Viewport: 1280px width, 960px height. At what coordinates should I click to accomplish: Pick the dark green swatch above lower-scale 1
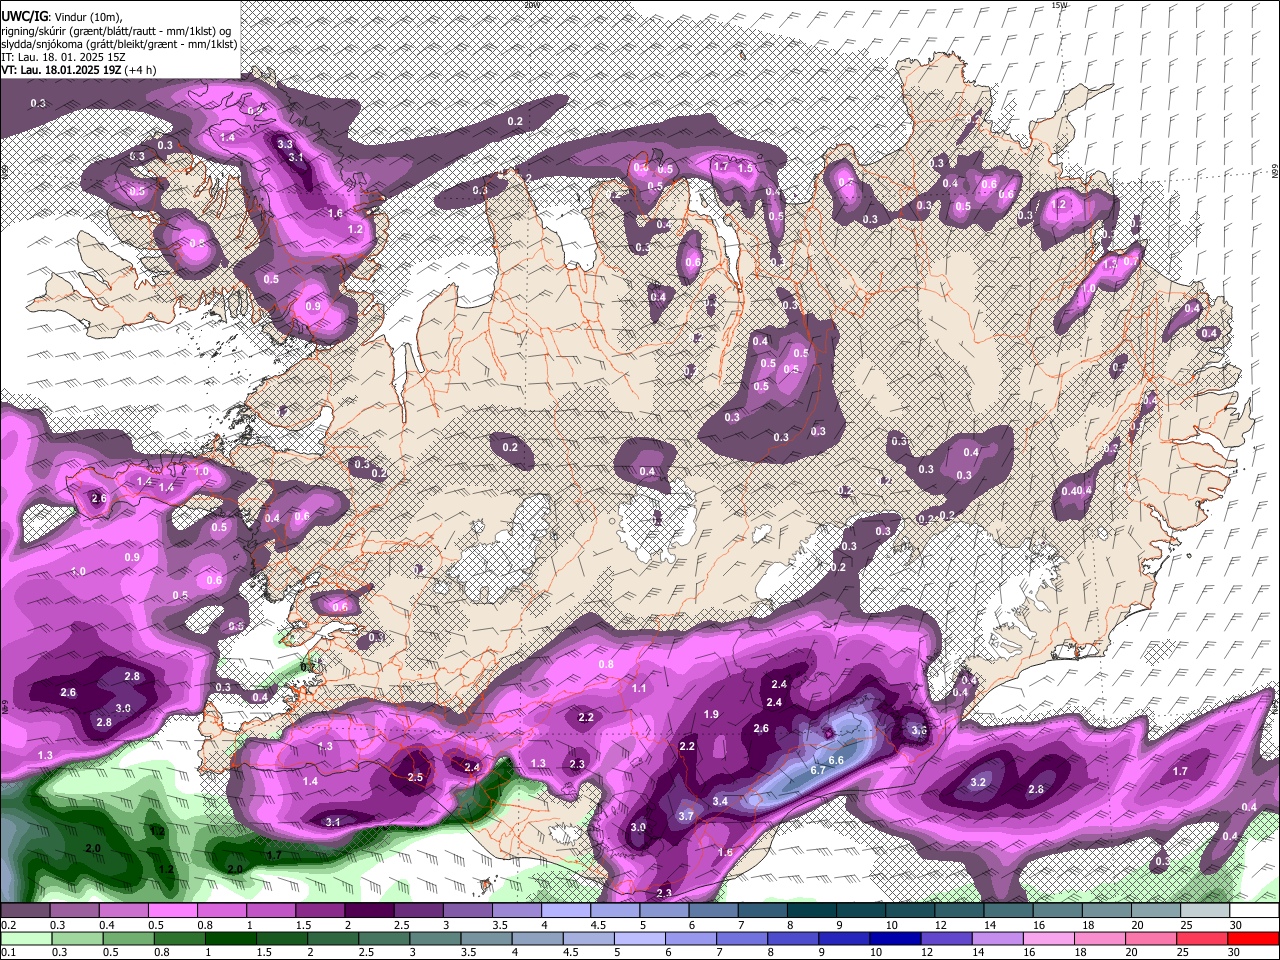[230, 939]
